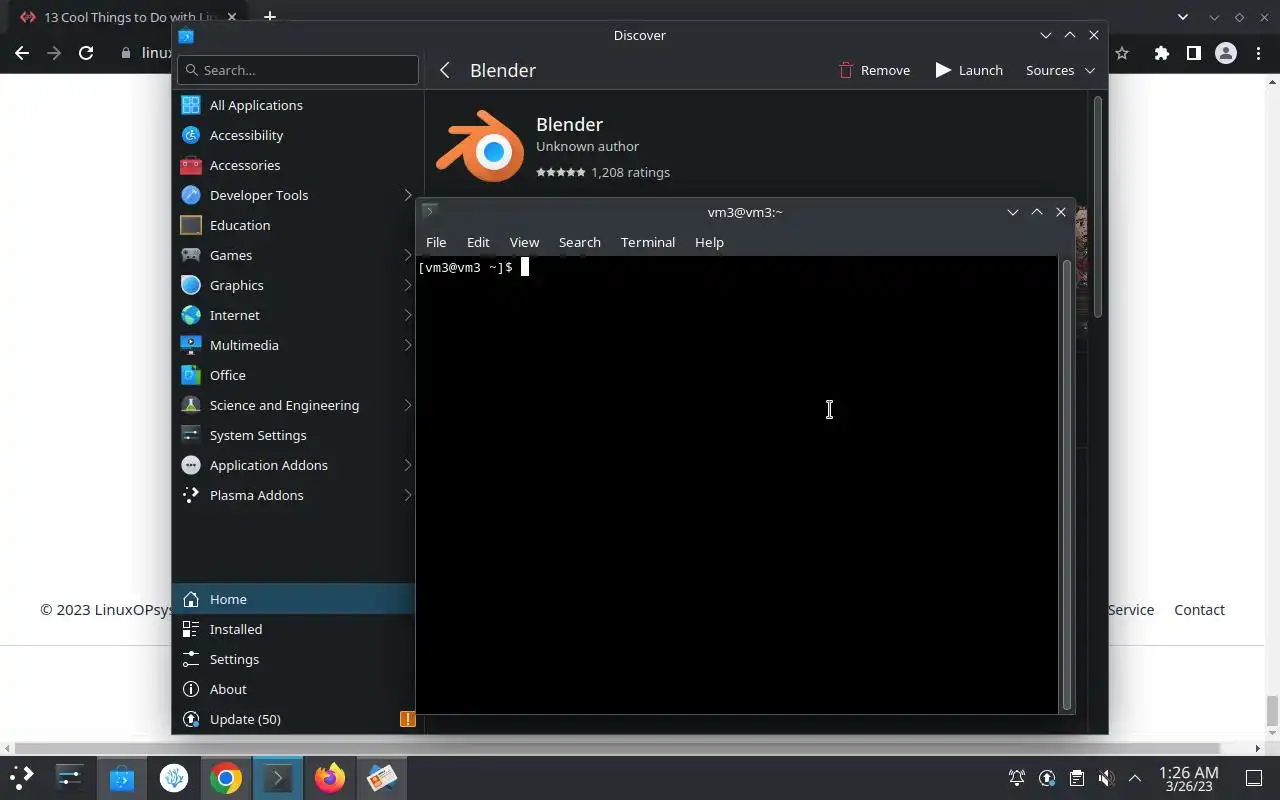Open Plasma Addons icon
Image resolution: width=1280 pixels, height=800 pixels.
tap(191, 495)
